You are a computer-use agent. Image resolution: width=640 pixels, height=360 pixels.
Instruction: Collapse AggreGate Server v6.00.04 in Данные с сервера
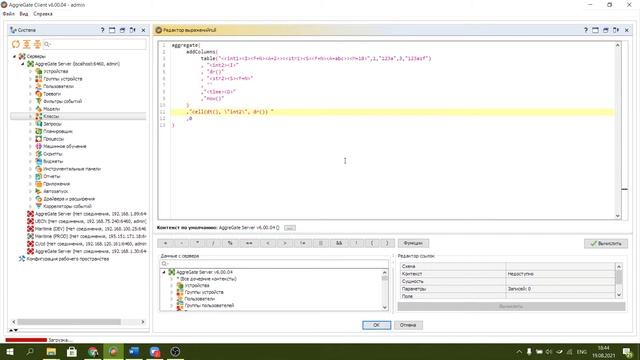point(164,272)
